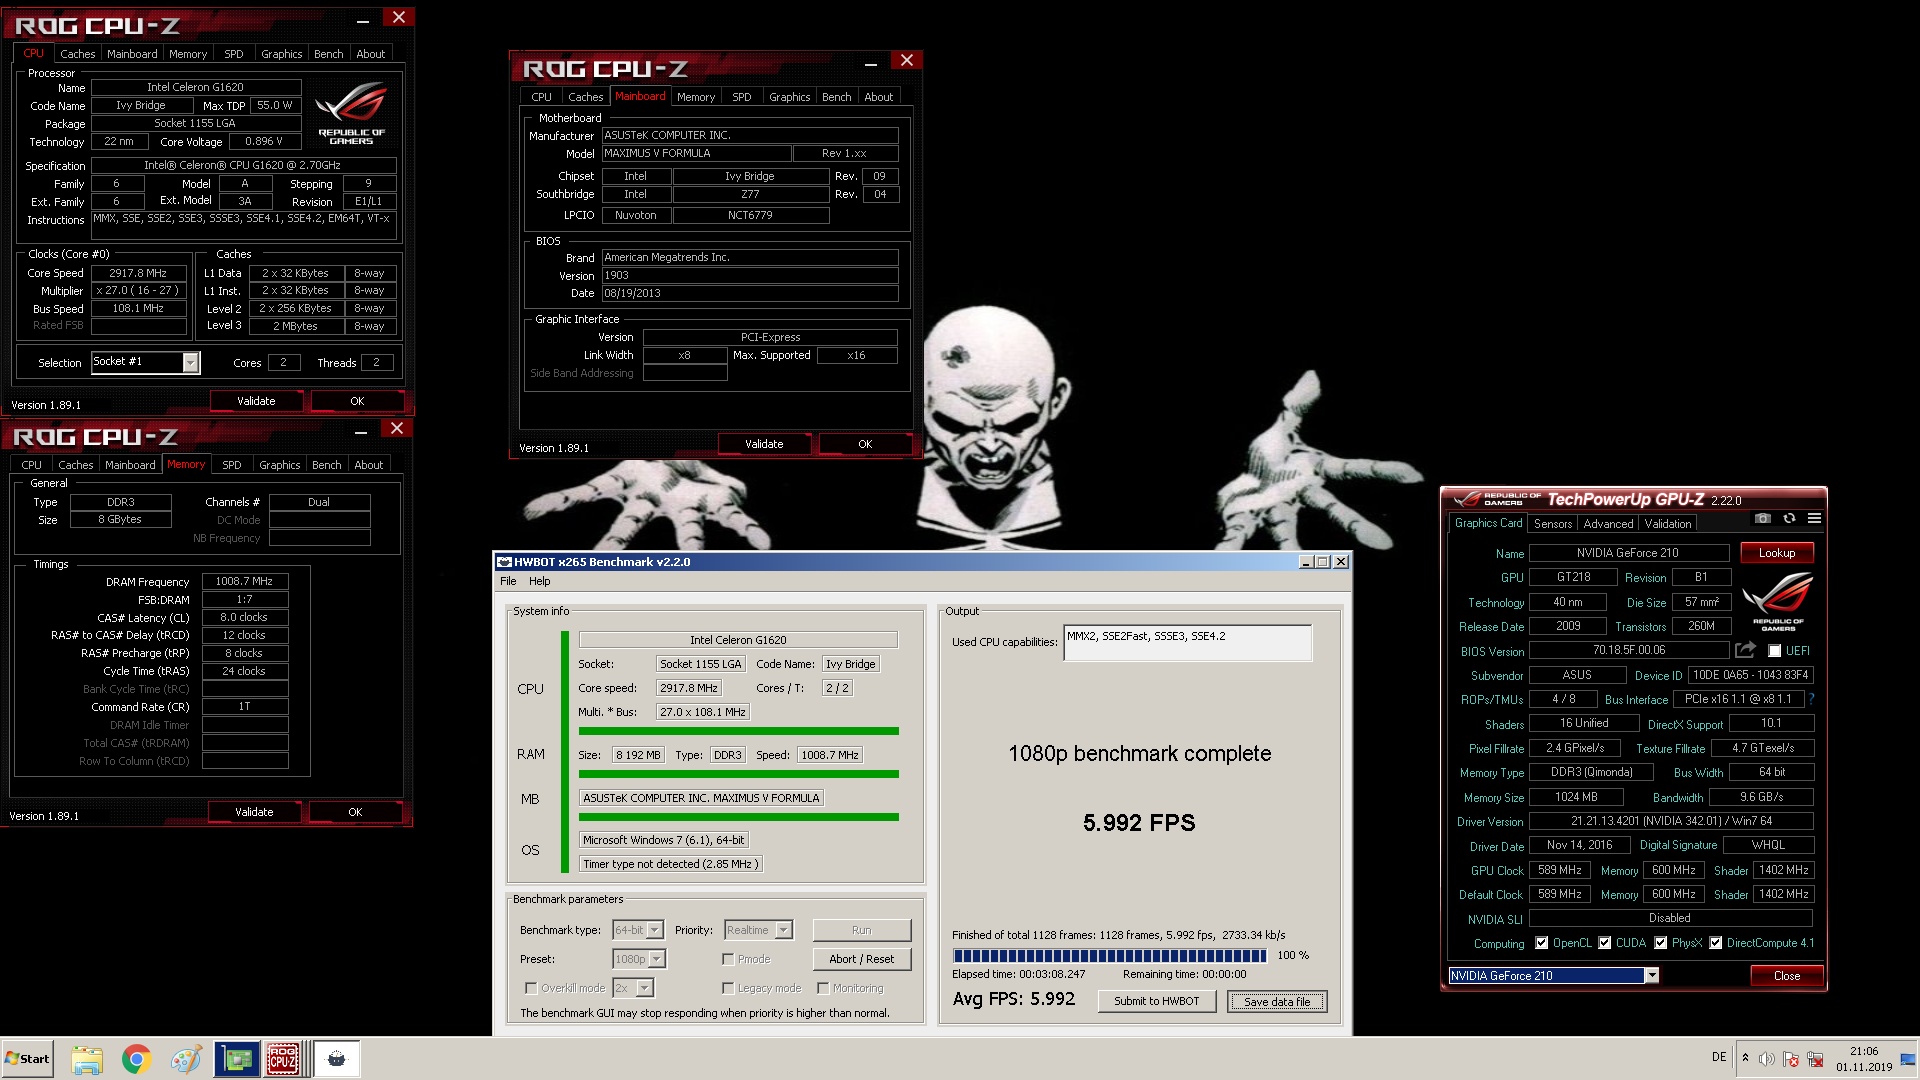Toggle the PhysX checkbox
The width and height of the screenshot is (1920, 1080).
tap(1661, 943)
